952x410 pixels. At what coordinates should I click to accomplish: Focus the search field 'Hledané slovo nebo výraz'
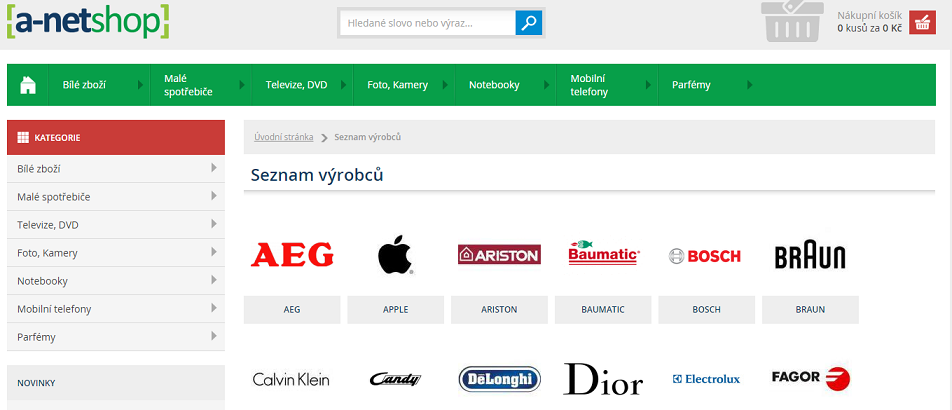point(427,23)
